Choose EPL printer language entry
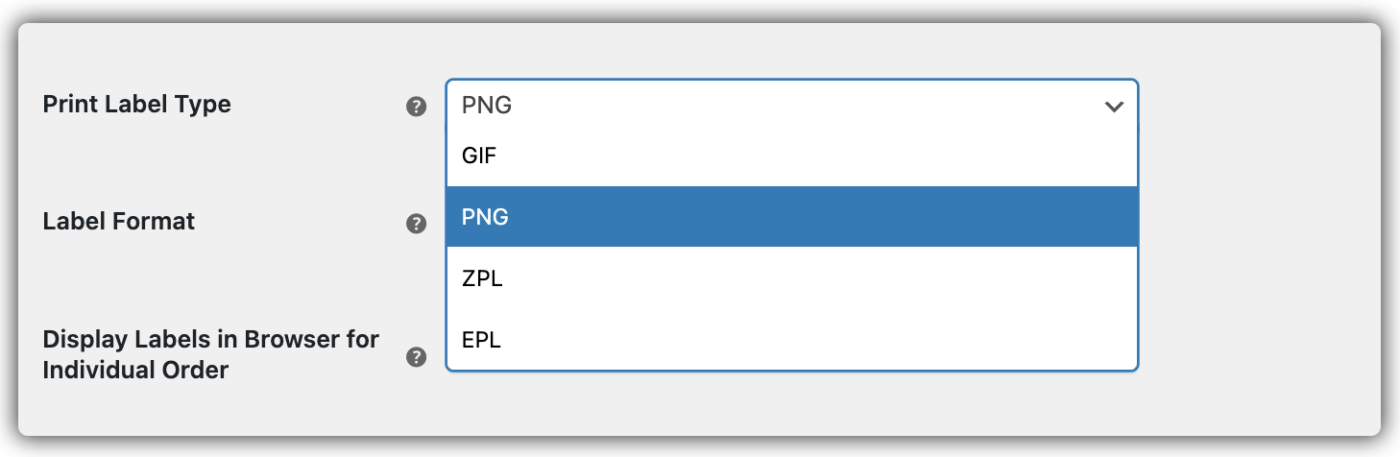Screen dimensions: 1400x457 click(792, 340)
